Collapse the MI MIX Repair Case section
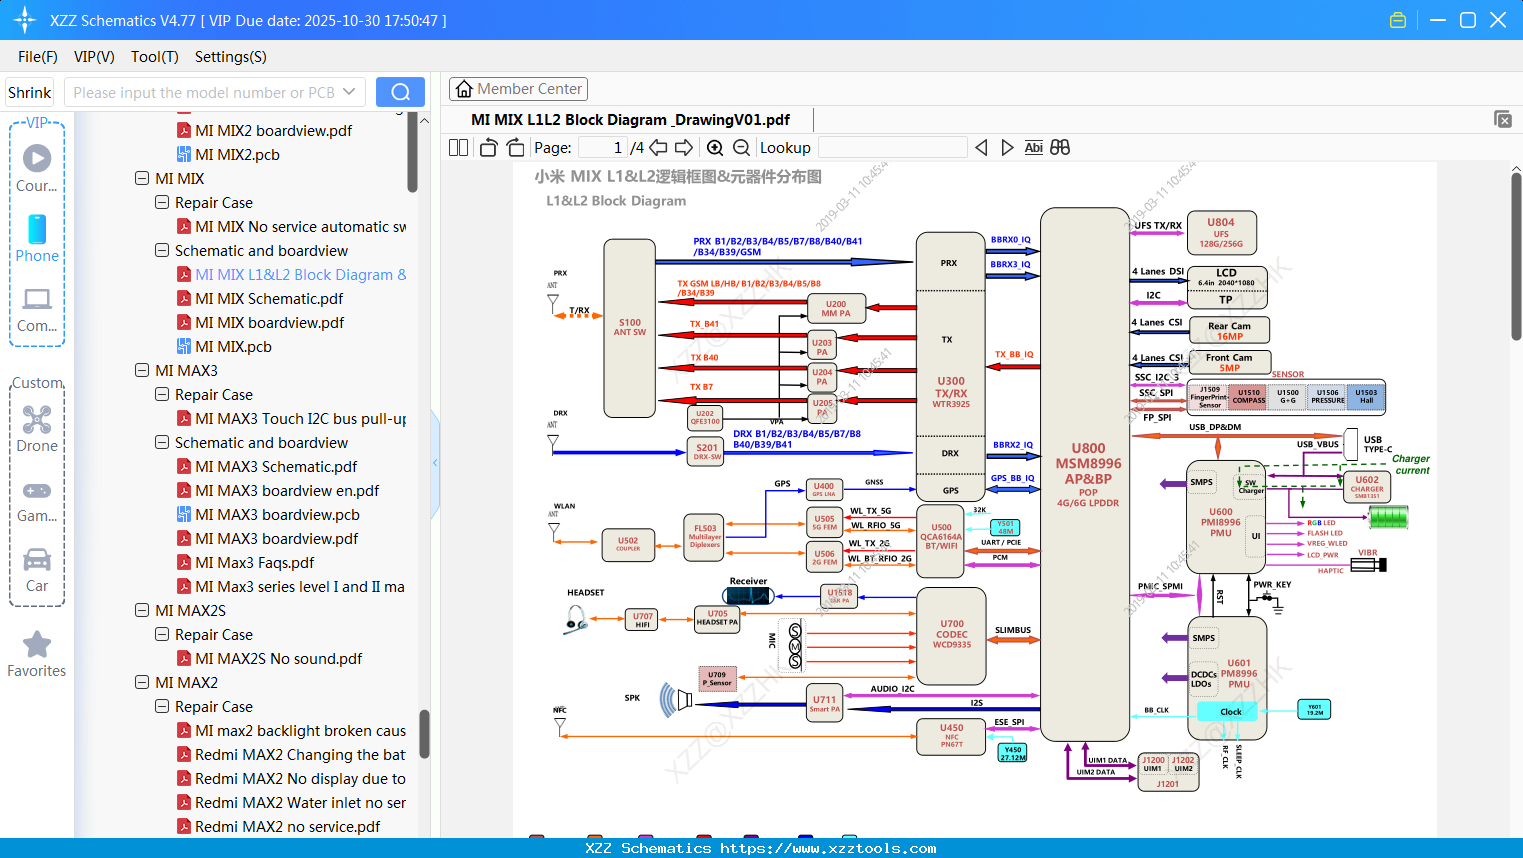The height and width of the screenshot is (858, 1523). point(162,202)
